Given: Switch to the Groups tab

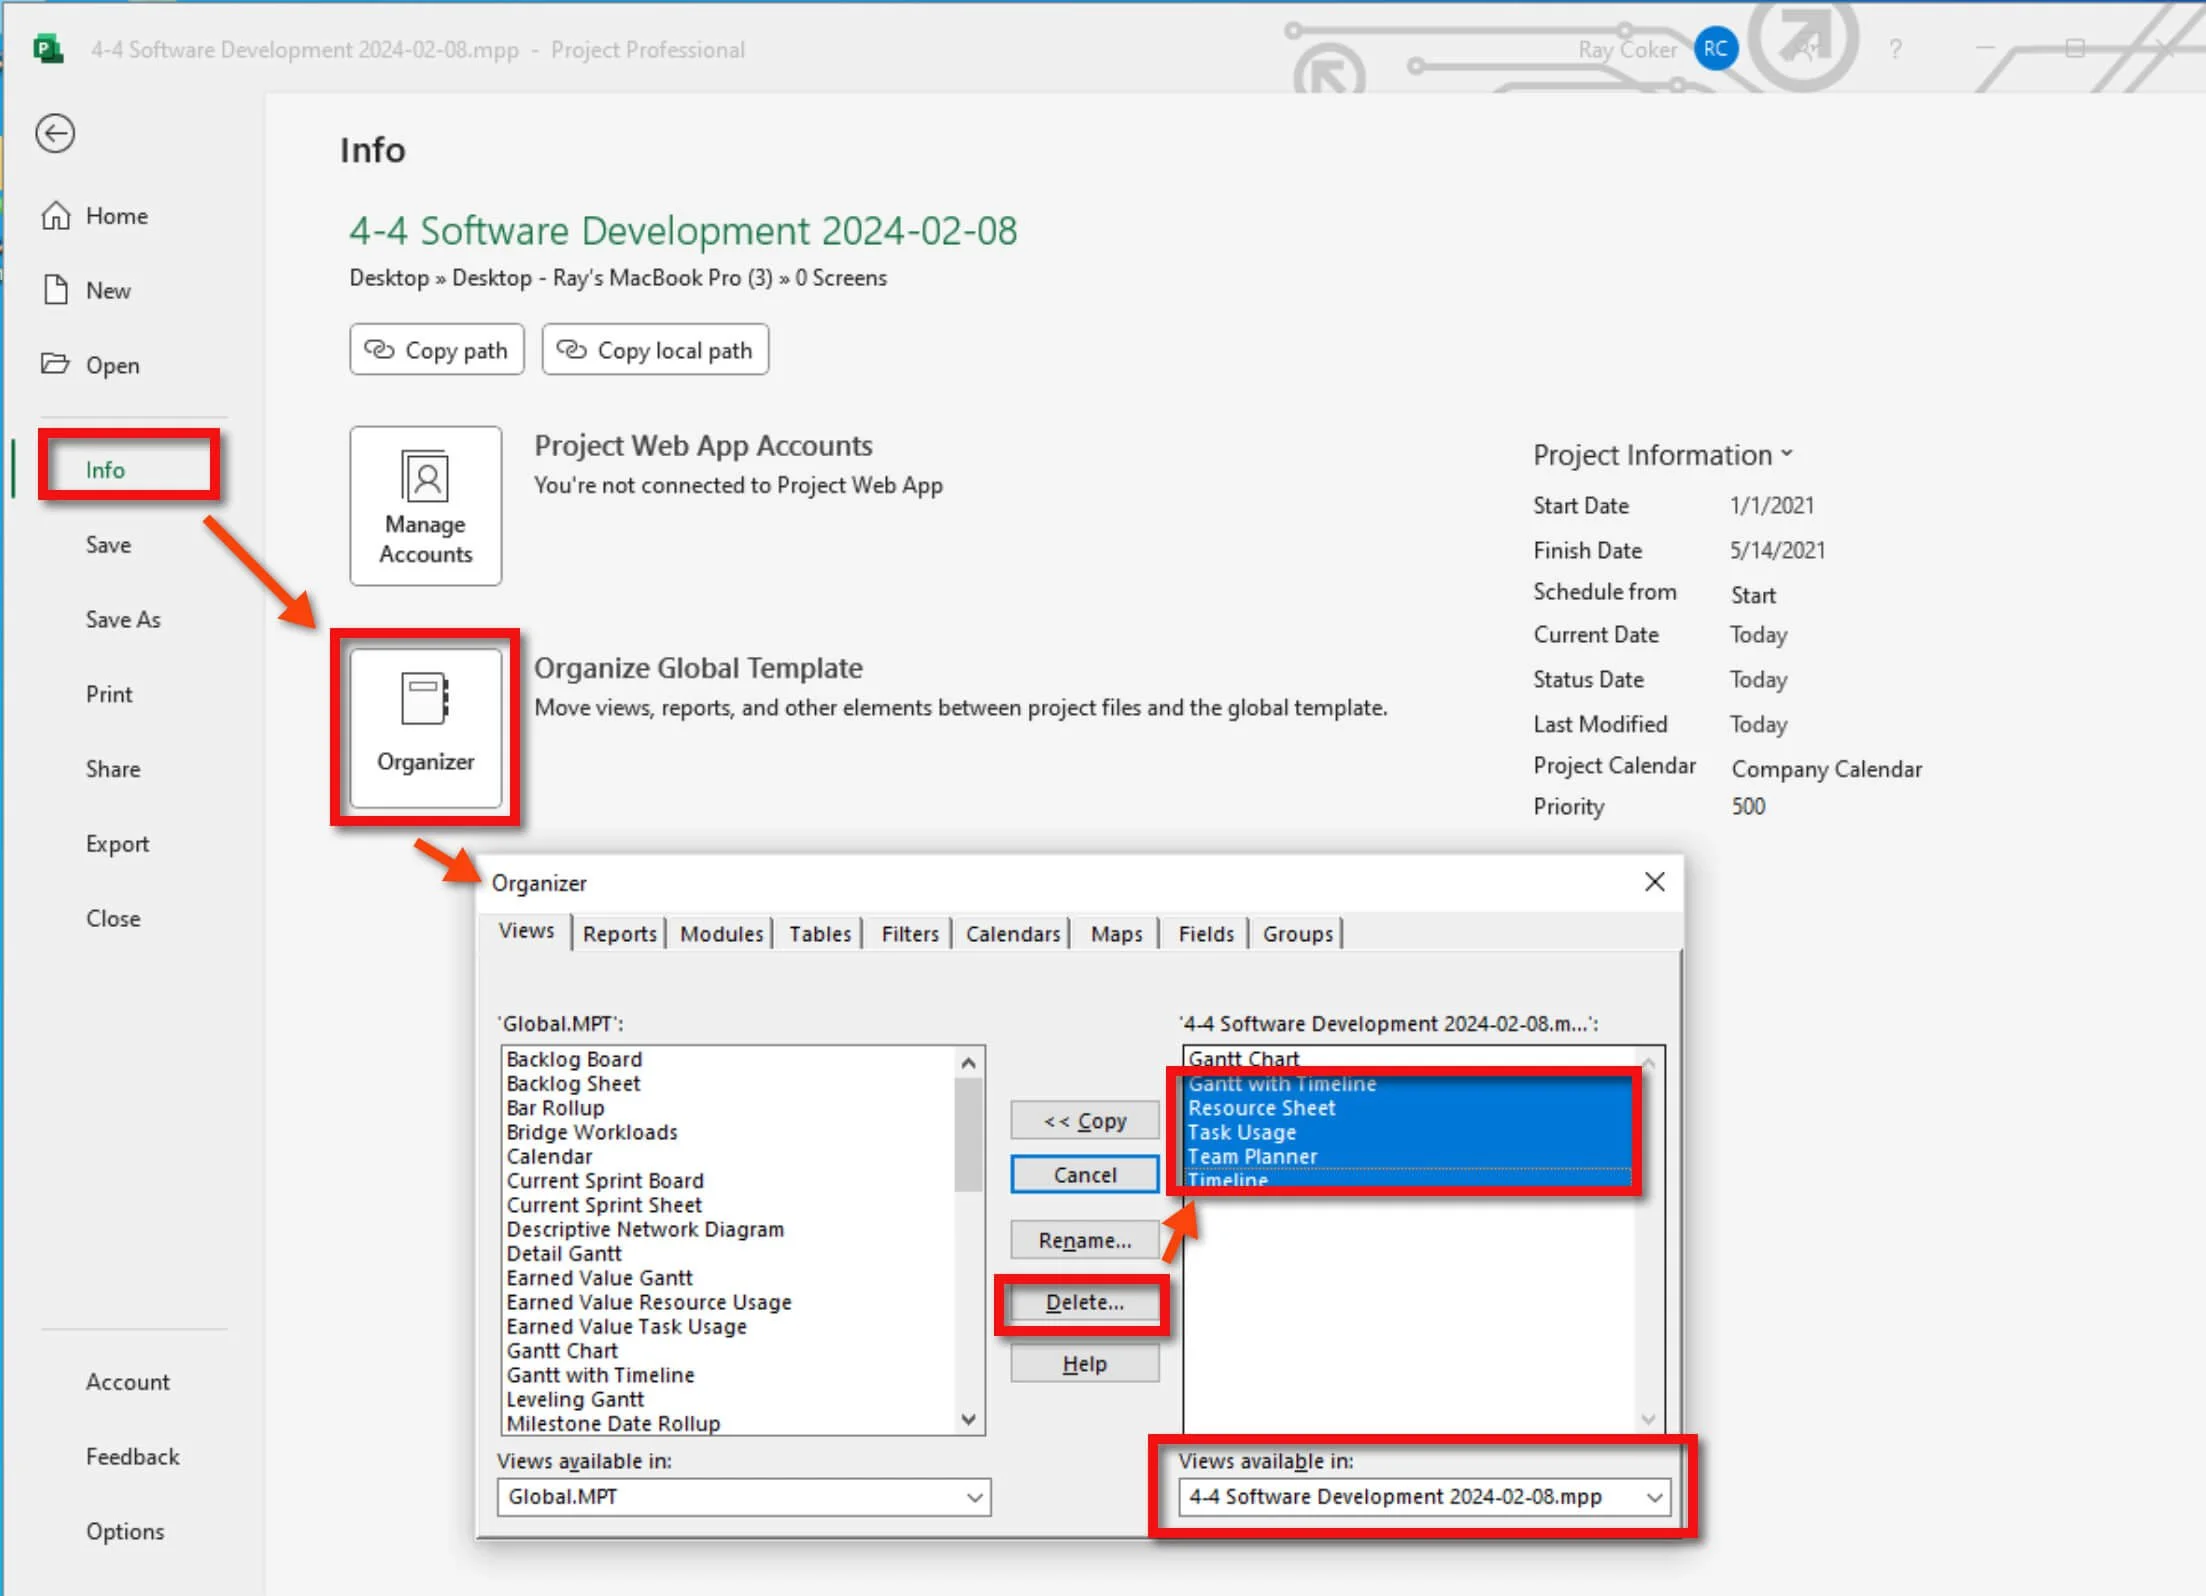Looking at the screenshot, I should (1297, 933).
